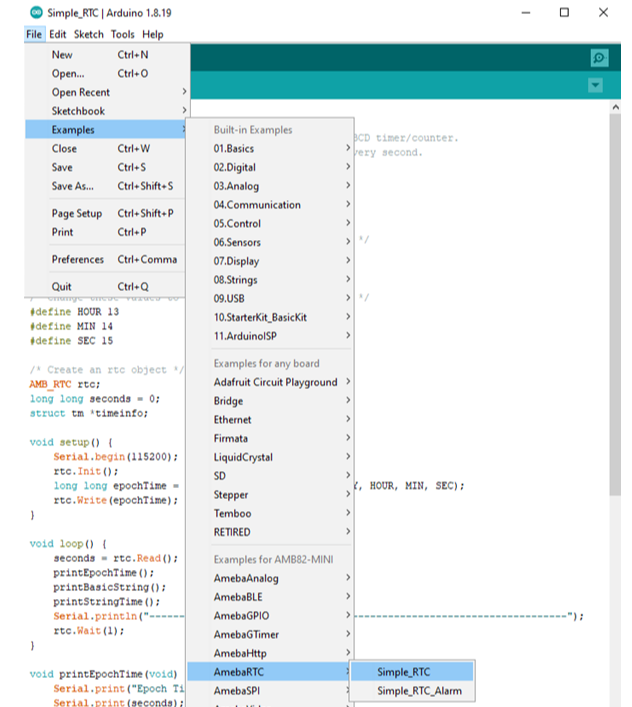Click the scrollbar up arrow
The image size is (632, 707).
point(615,107)
